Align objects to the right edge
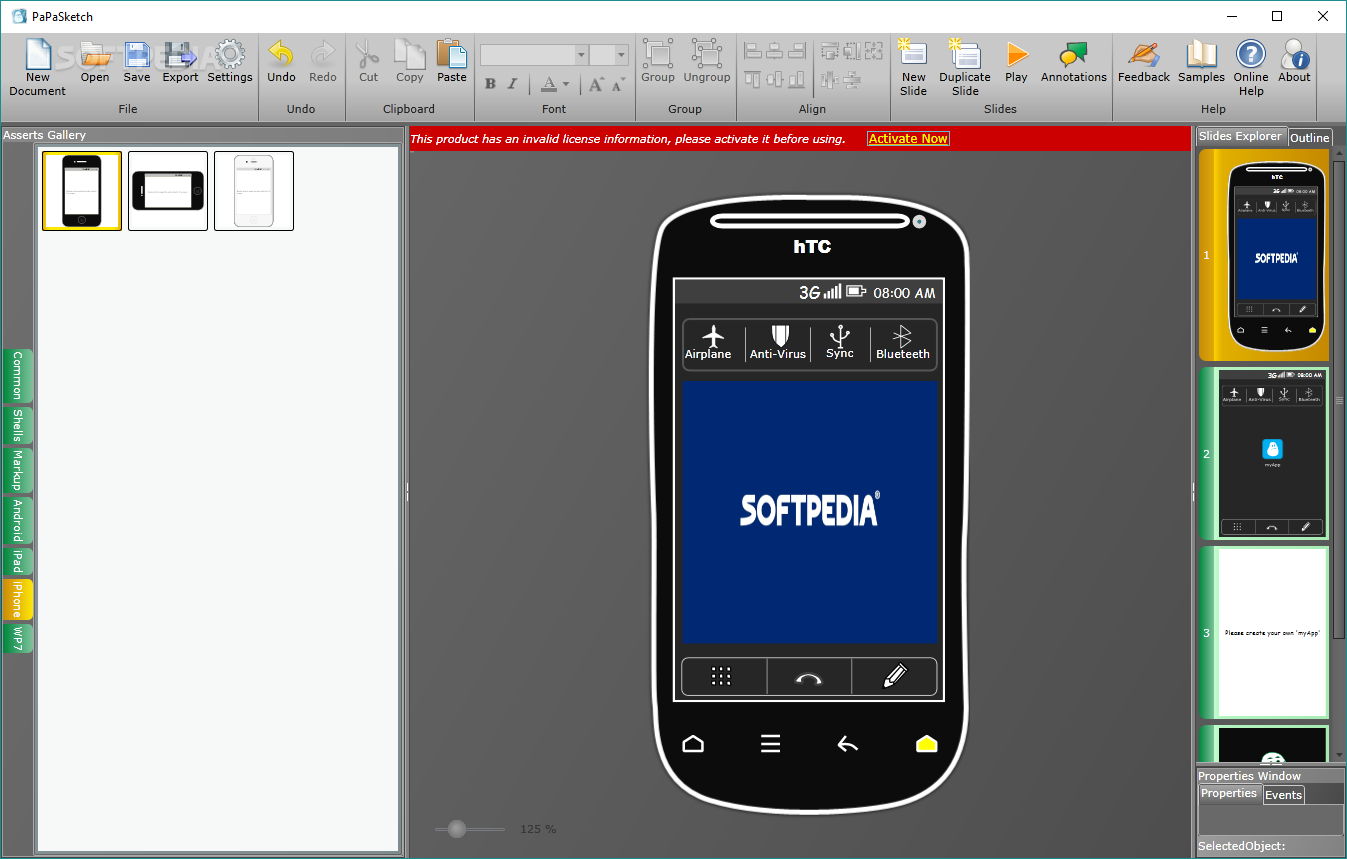 [797, 50]
